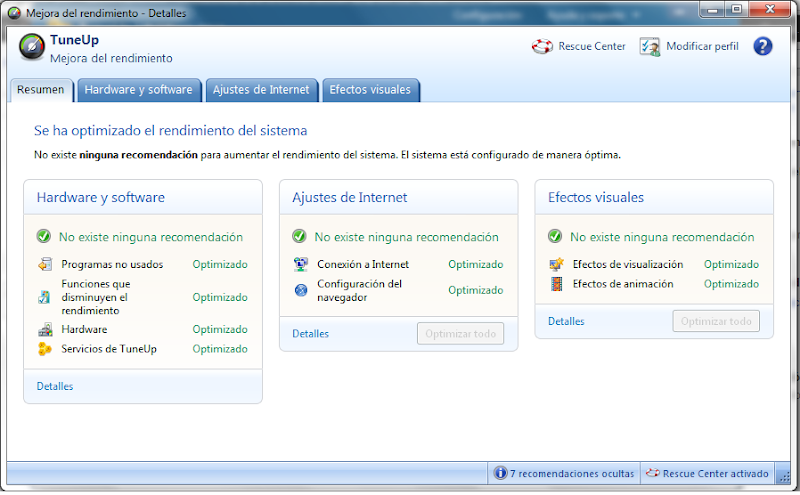Click the Rescue Center activado status bar icon
This screenshot has height=495, width=800.
click(x=652, y=473)
